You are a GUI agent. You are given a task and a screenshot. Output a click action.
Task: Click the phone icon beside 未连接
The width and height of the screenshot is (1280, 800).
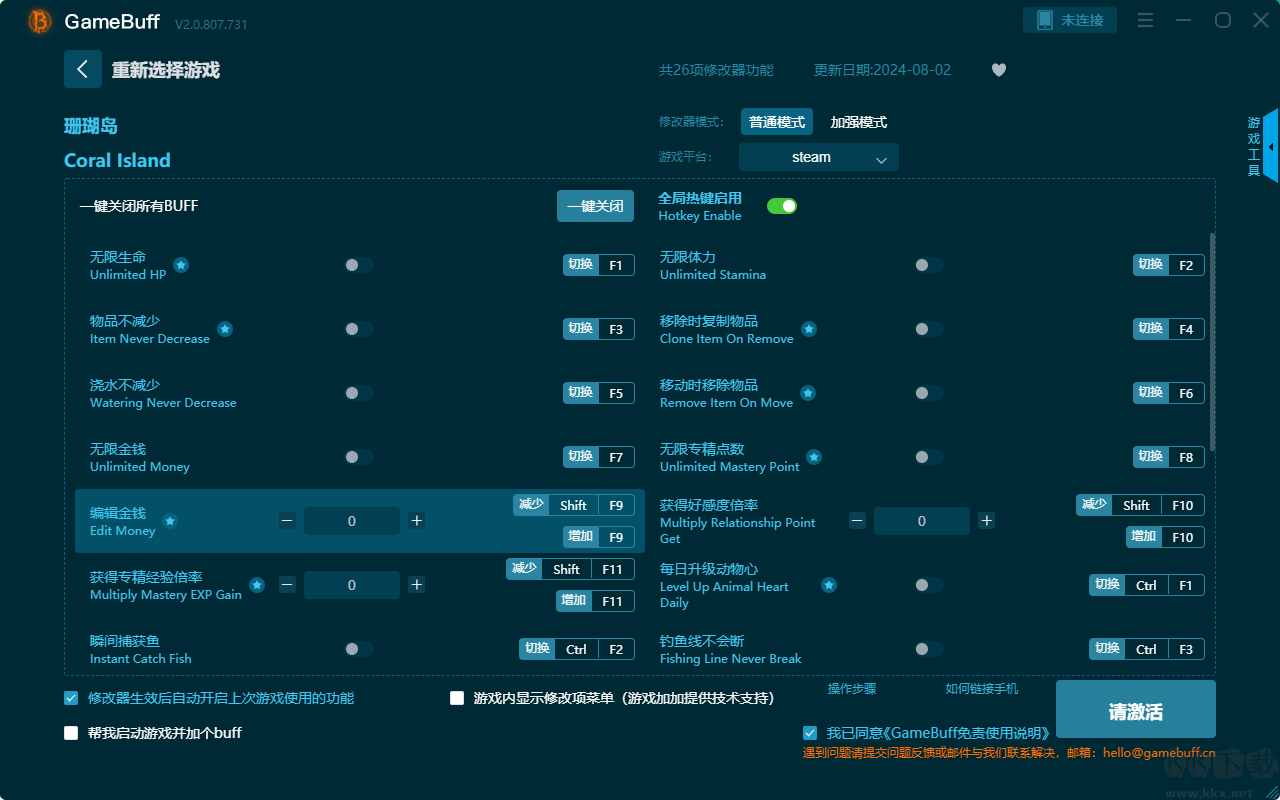[x=1045, y=20]
